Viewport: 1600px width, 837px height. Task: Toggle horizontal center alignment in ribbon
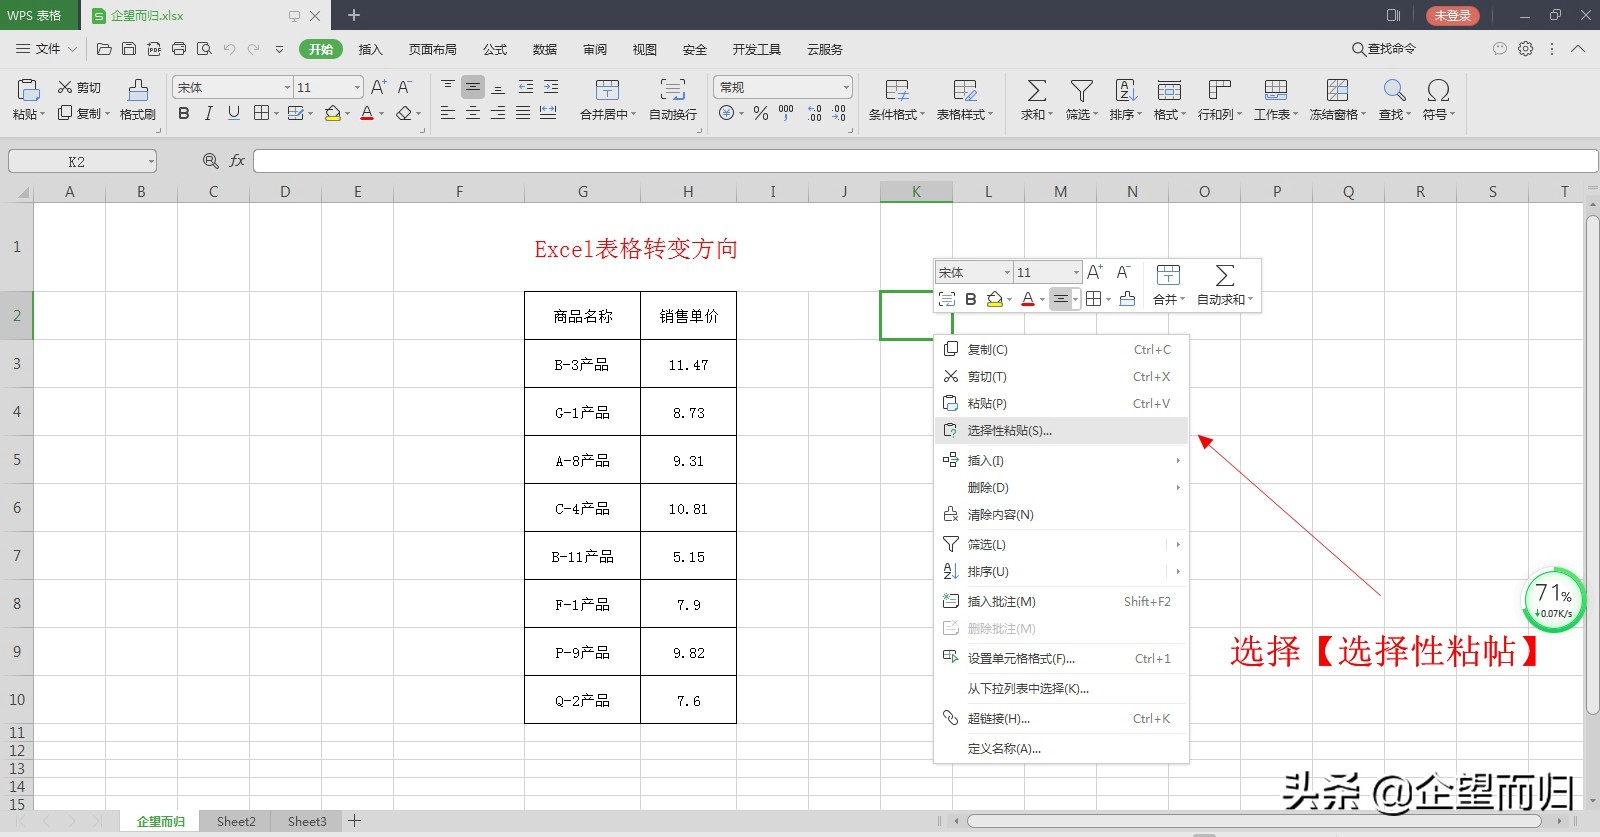473,114
